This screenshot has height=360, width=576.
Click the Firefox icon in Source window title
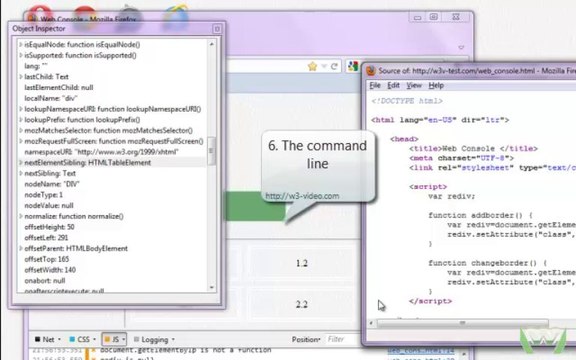(x=370, y=71)
